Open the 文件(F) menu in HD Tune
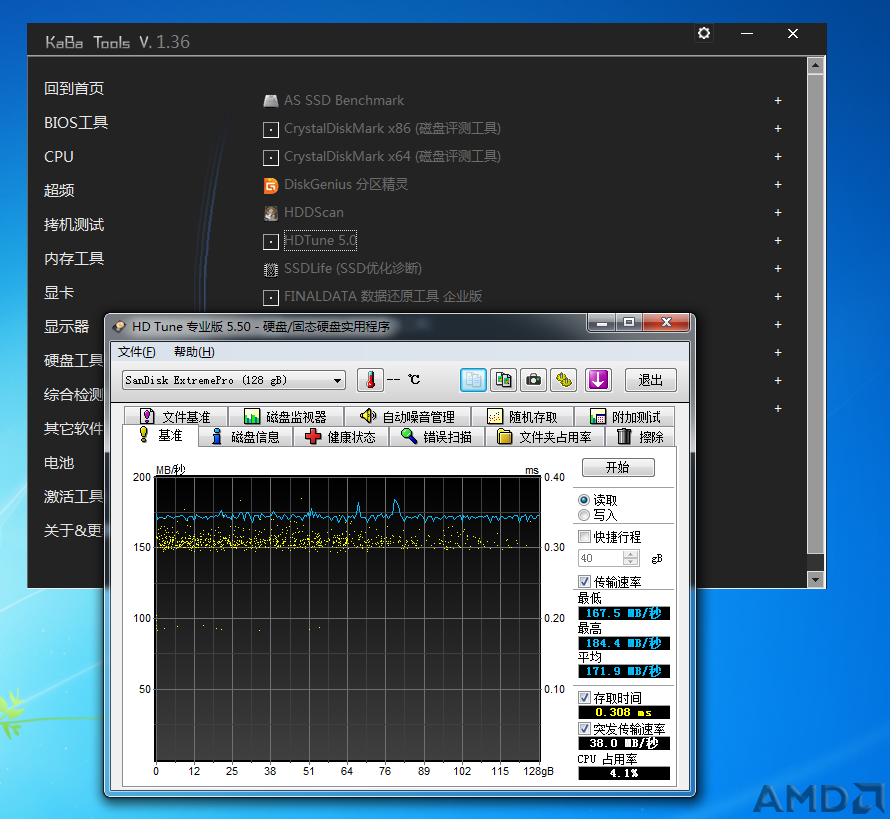Viewport: 890px width, 819px height. point(136,352)
